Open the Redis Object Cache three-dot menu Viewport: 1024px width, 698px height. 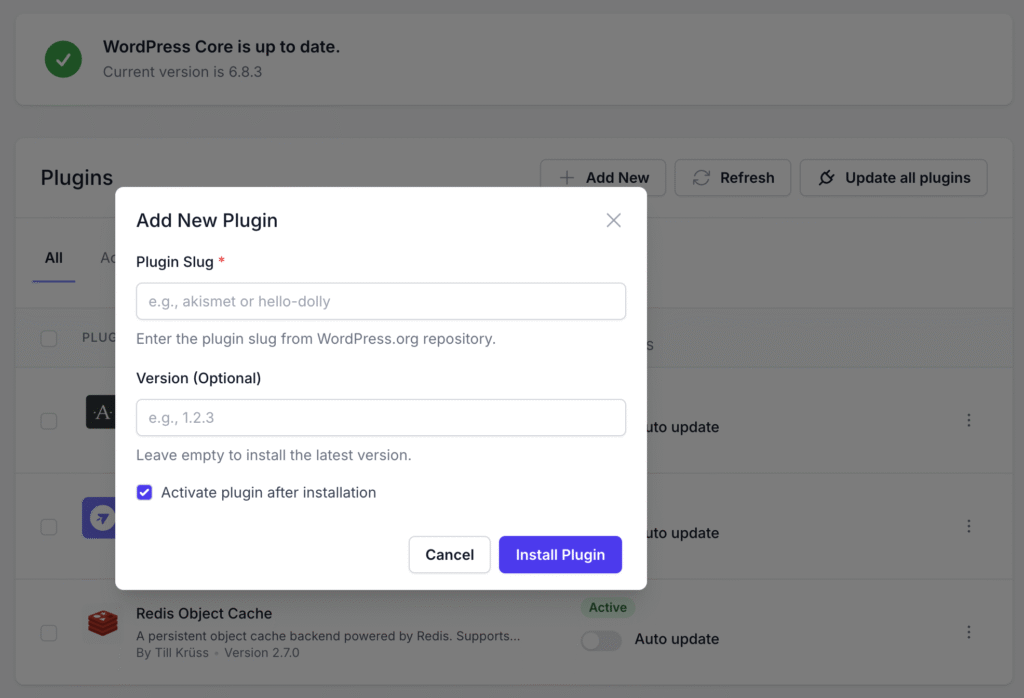(968, 632)
